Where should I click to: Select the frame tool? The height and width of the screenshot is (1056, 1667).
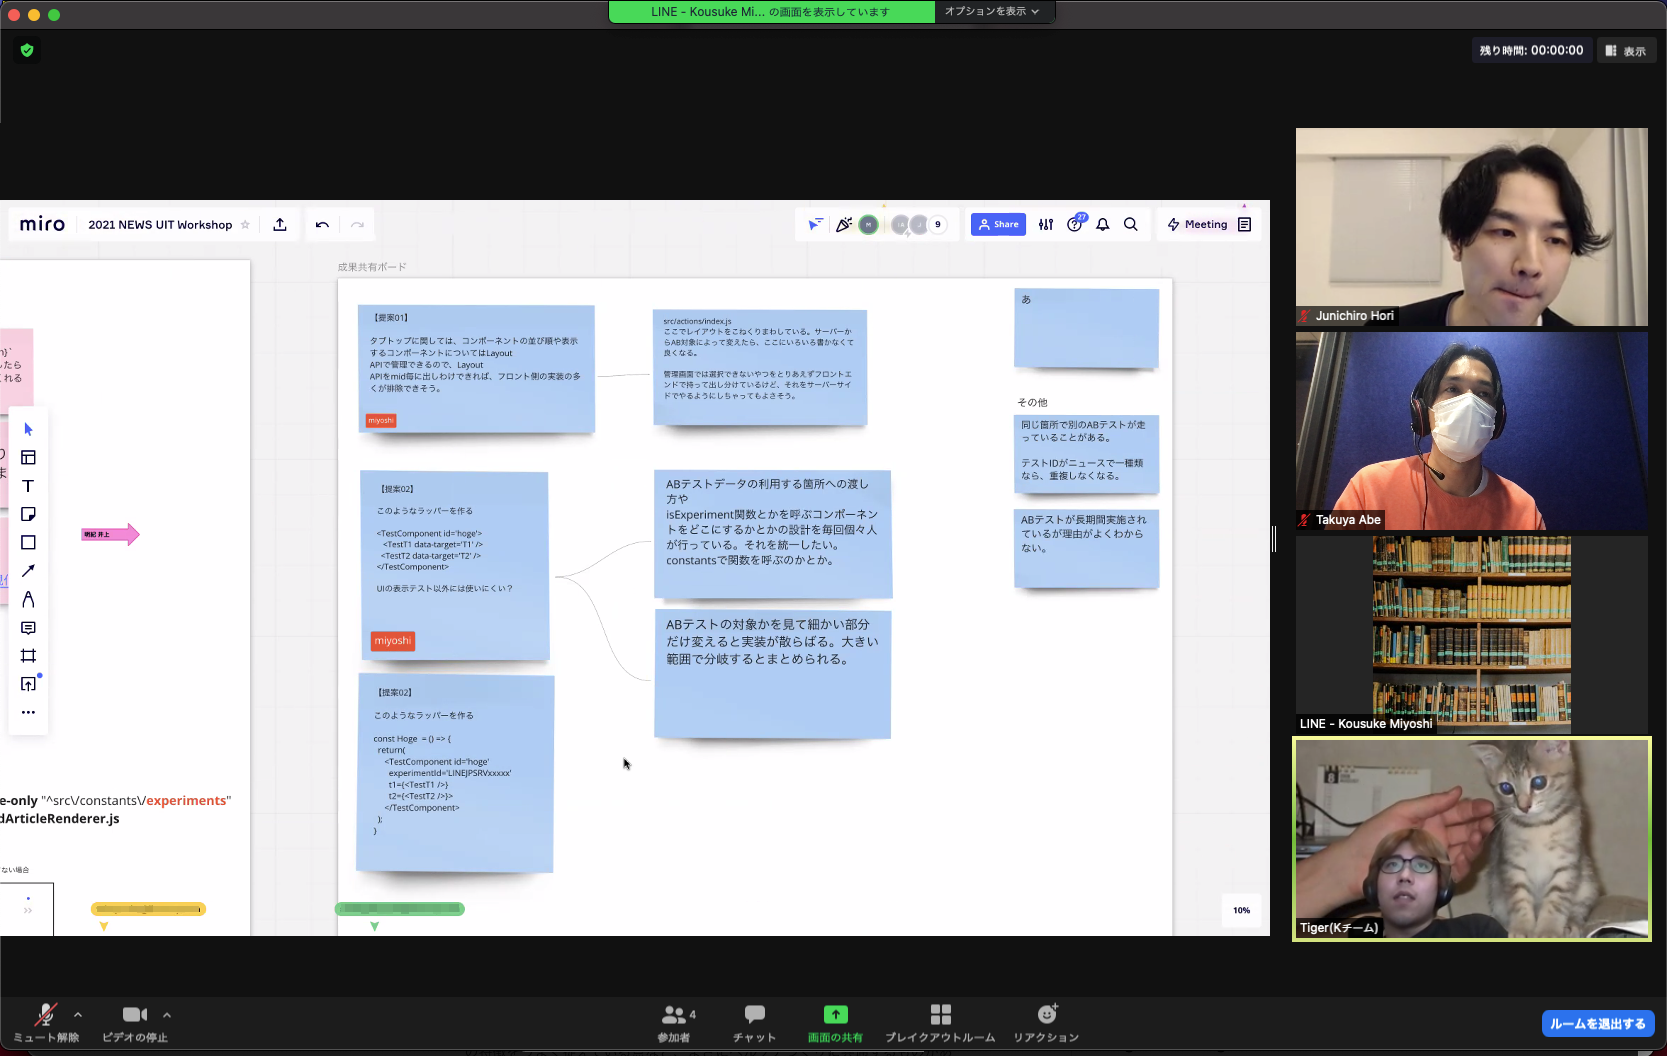tap(28, 656)
